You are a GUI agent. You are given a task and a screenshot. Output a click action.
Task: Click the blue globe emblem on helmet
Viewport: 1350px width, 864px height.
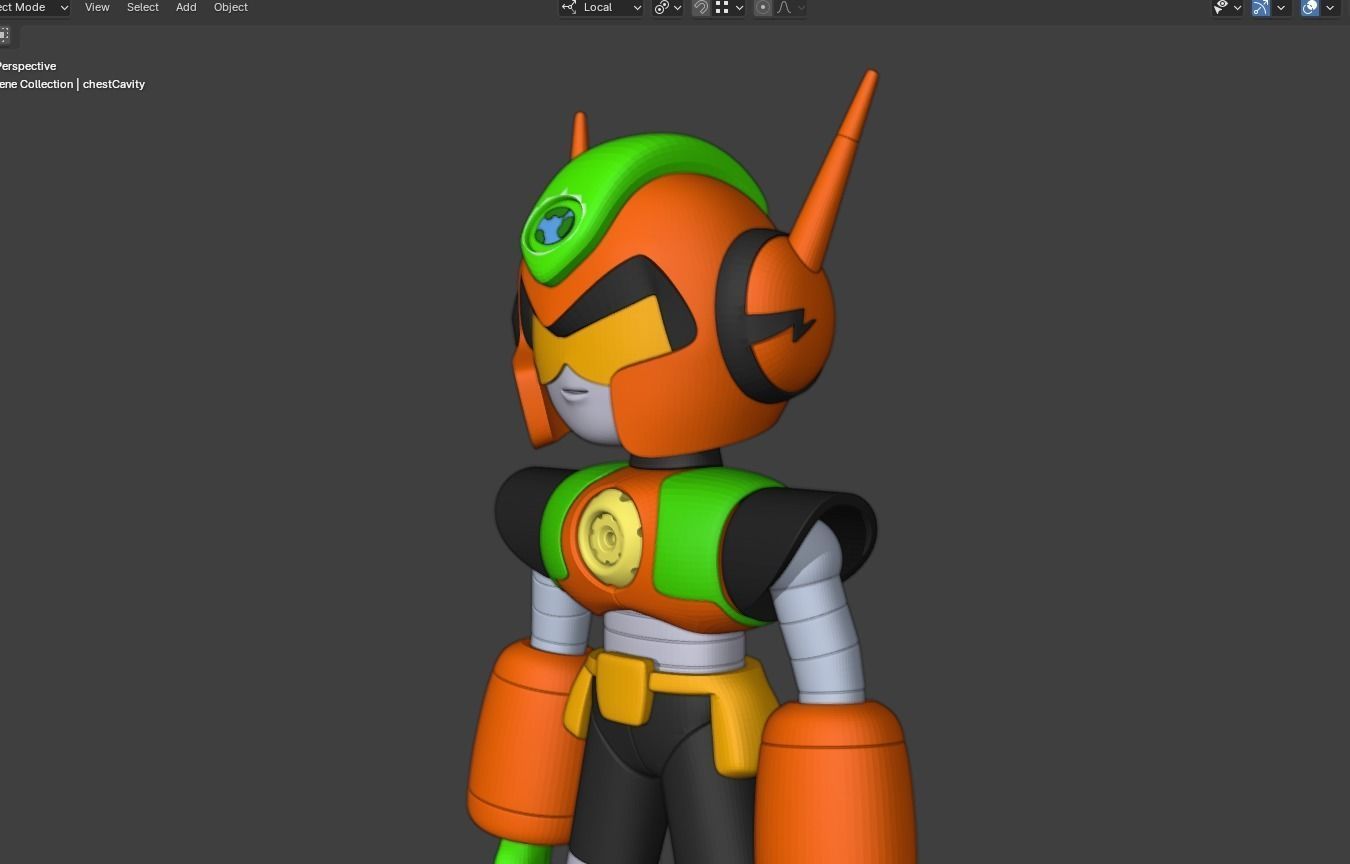[553, 228]
